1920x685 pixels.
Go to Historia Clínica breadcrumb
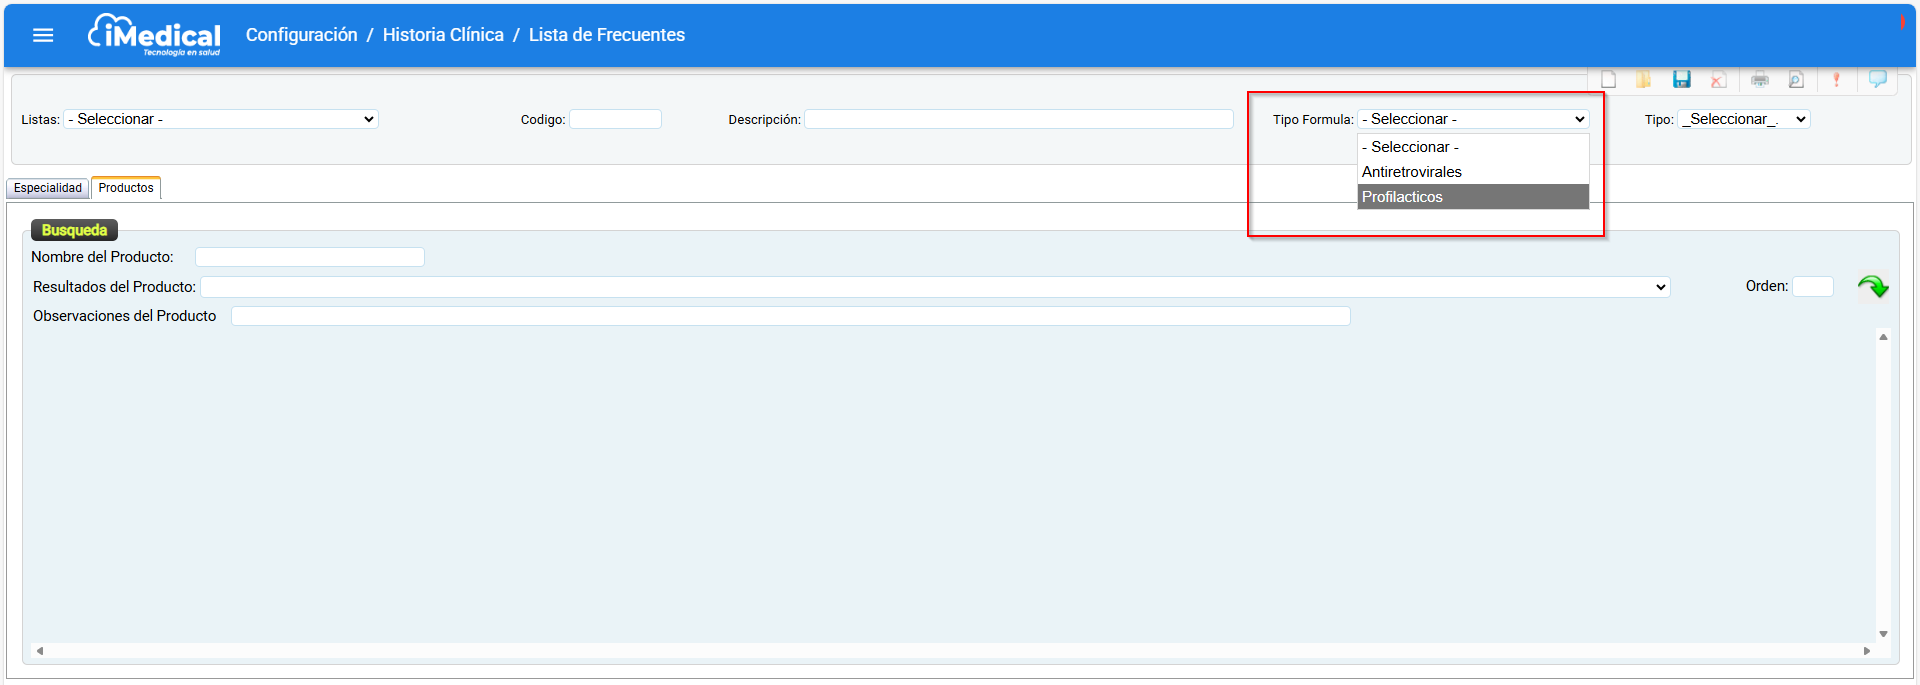coord(443,35)
